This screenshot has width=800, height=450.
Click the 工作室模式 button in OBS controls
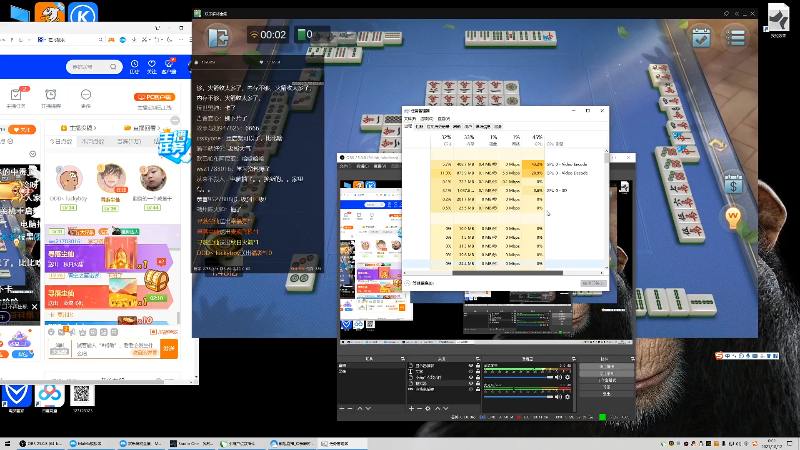[607, 380]
